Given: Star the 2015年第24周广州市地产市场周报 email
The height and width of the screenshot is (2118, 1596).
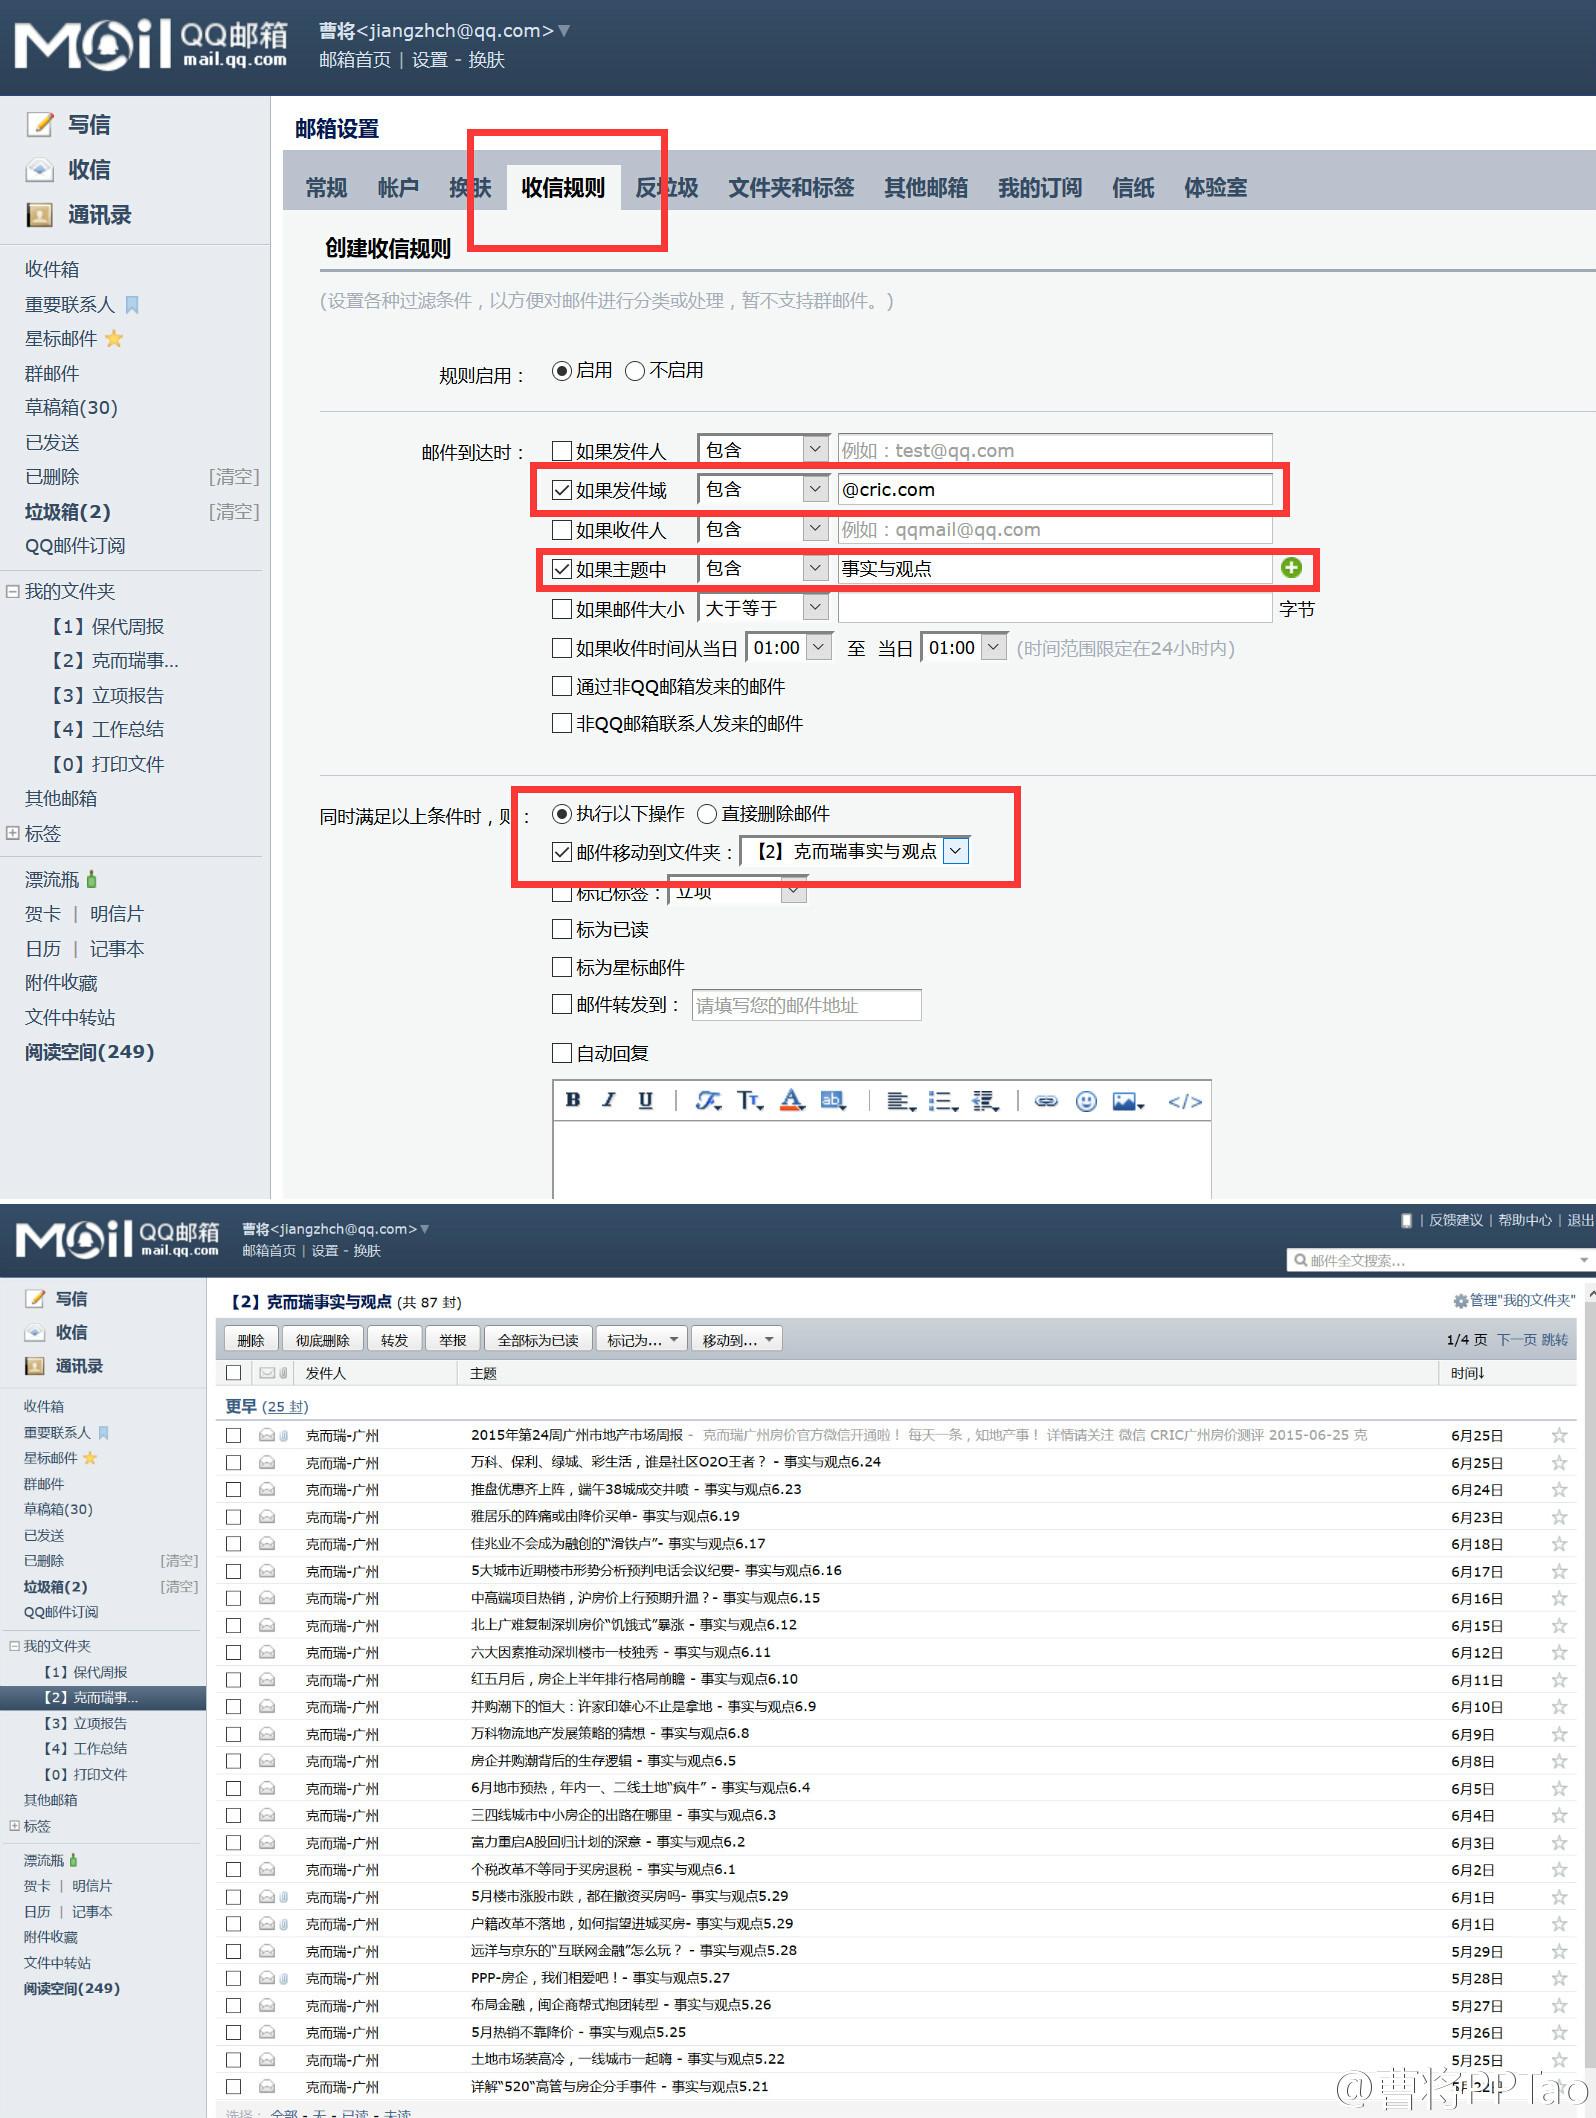Looking at the screenshot, I should 1558,1435.
